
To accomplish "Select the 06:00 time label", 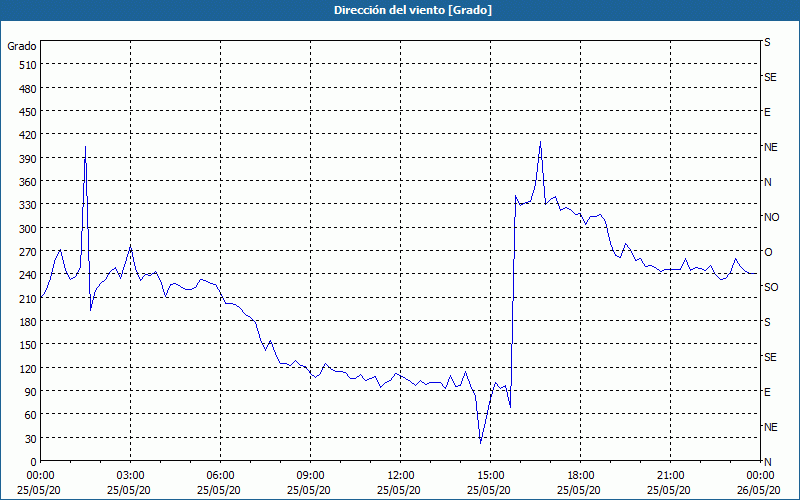I will pos(220,476).
